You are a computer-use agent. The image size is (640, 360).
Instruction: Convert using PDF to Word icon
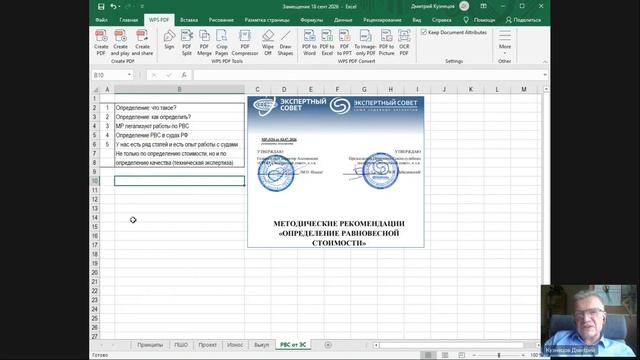click(309, 42)
